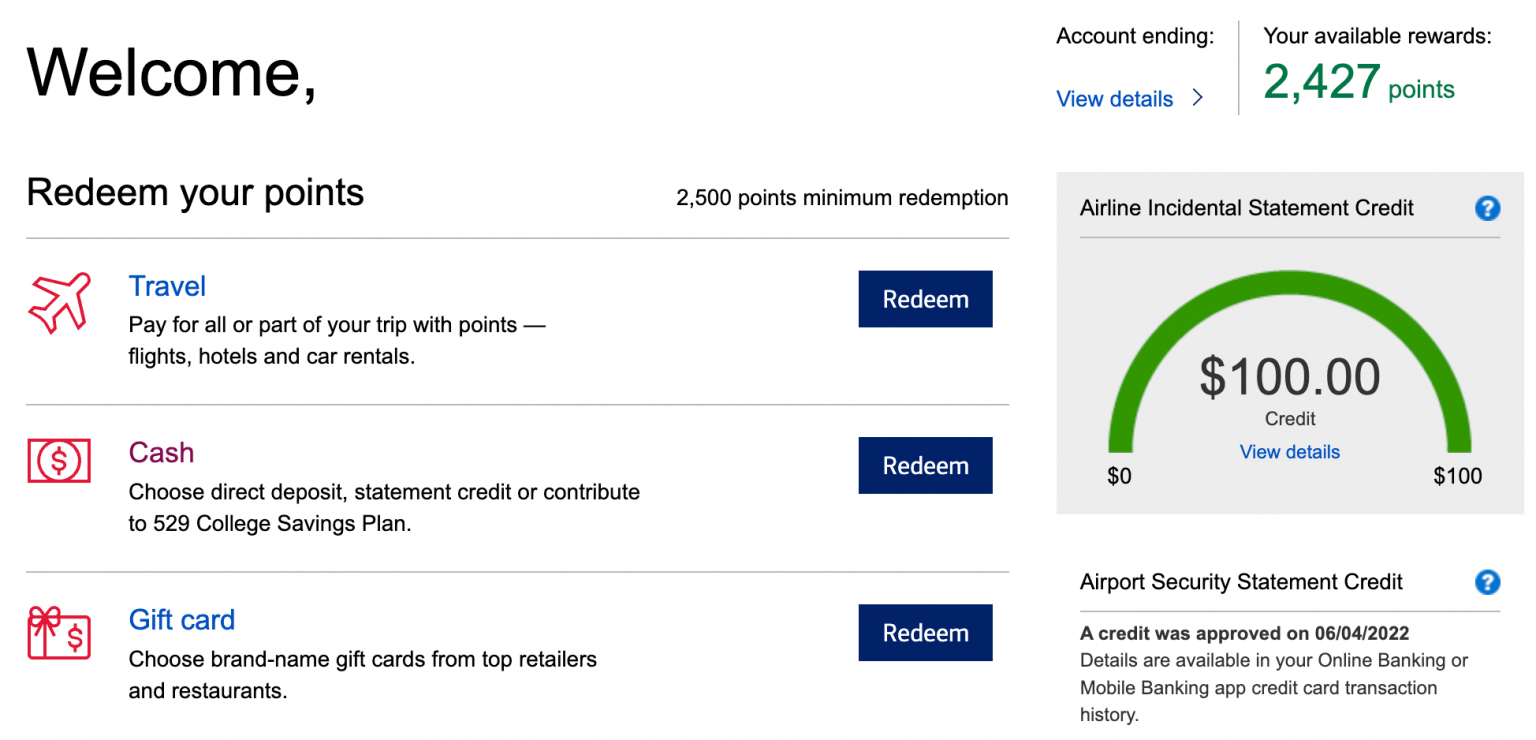Viewport: 1536px width, 740px height.
Task: Click the $100.00 credit amount
Action: [x=1289, y=376]
